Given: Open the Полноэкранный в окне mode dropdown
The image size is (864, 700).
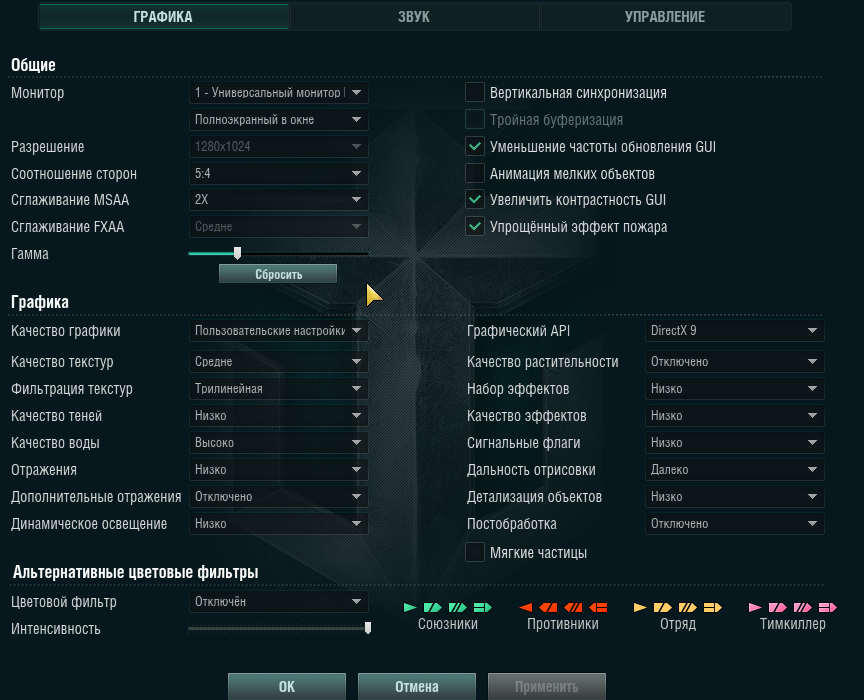Looking at the screenshot, I should [x=278, y=120].
